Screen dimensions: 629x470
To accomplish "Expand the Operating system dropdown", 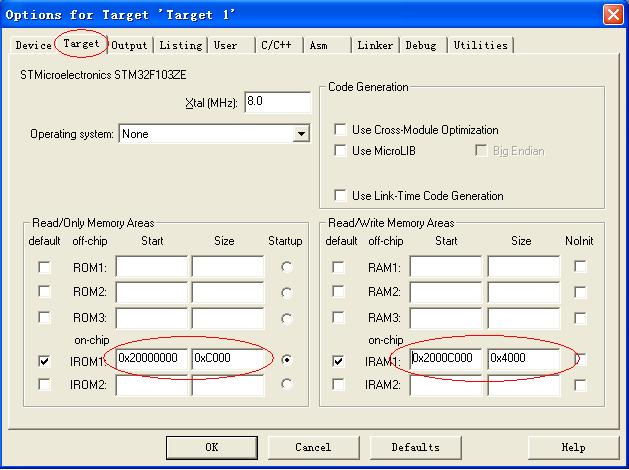I will [x=301, y=134].
